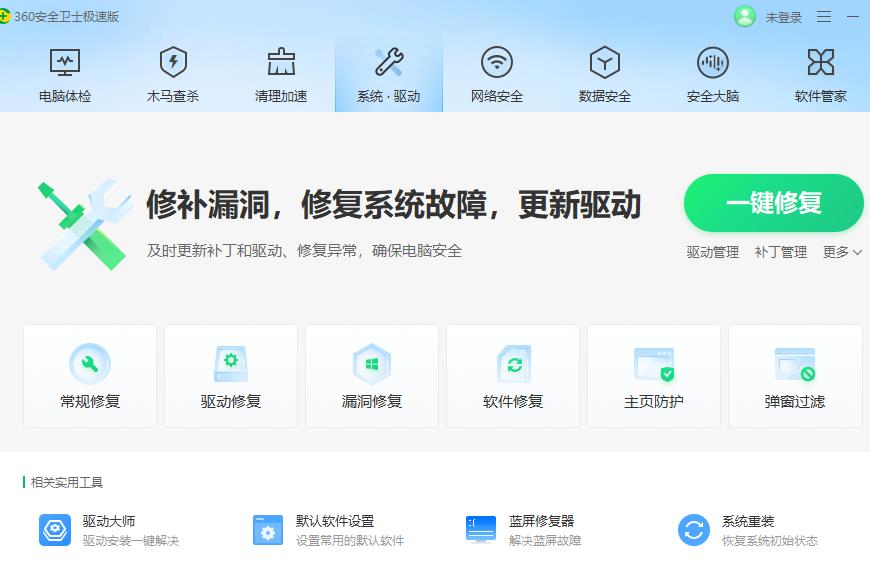Click the 漏洞修复 Windows hexagon icon
Viewport: 870px width, 580px height.
pos(372,364)
